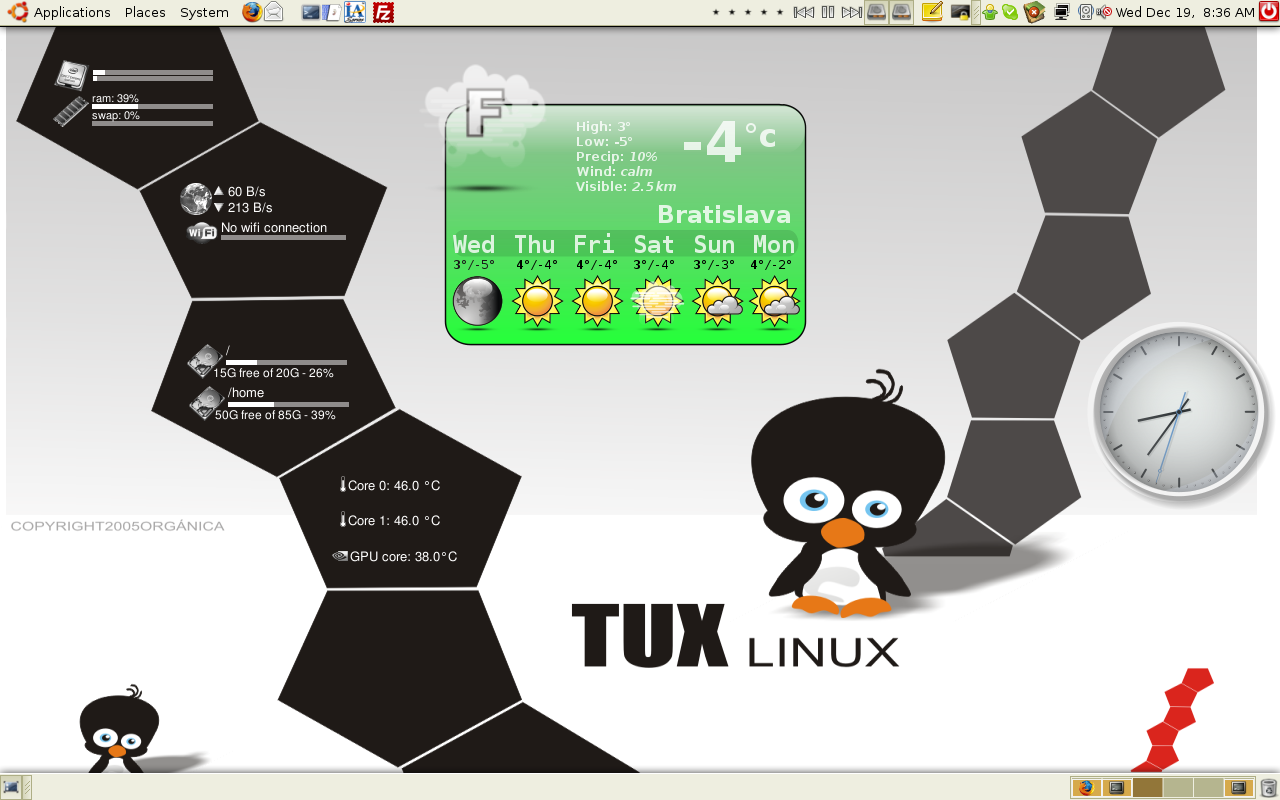Image resolution: width=1280 pixels, height=800 pixels.
Task: Click the left disk mounter icon
Action: pos(876,12)
